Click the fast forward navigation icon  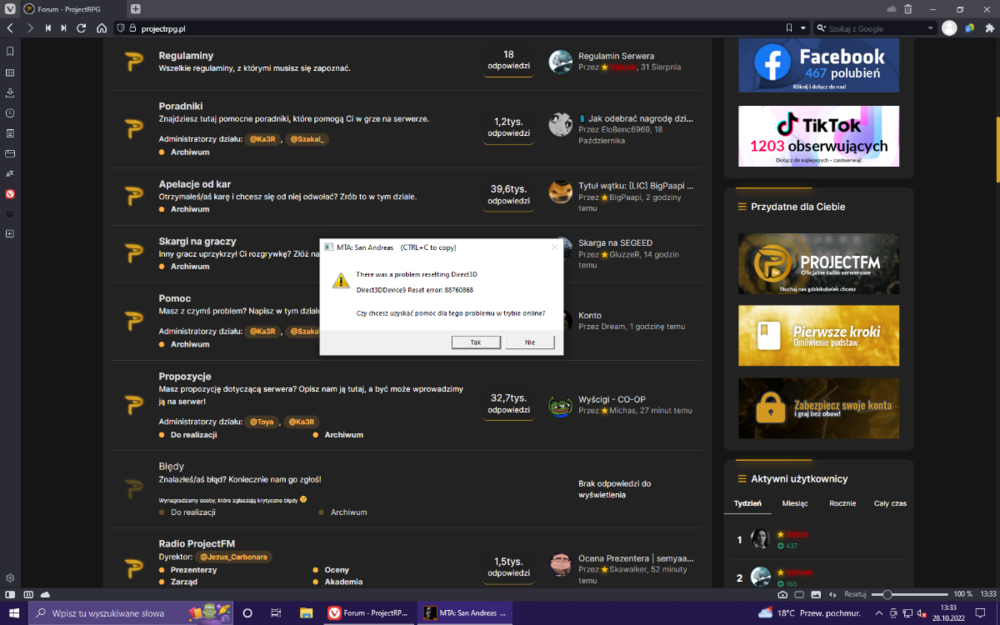pos(63,28)
